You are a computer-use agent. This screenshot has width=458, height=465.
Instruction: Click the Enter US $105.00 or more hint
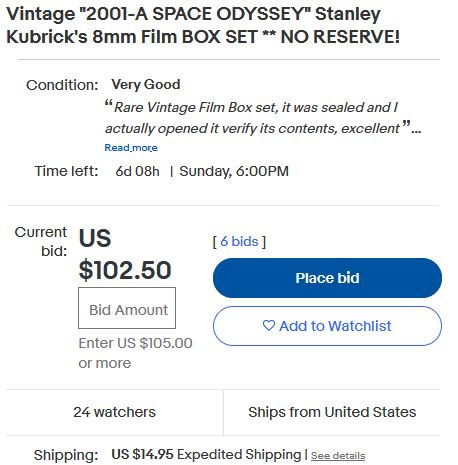click(135, 353)
